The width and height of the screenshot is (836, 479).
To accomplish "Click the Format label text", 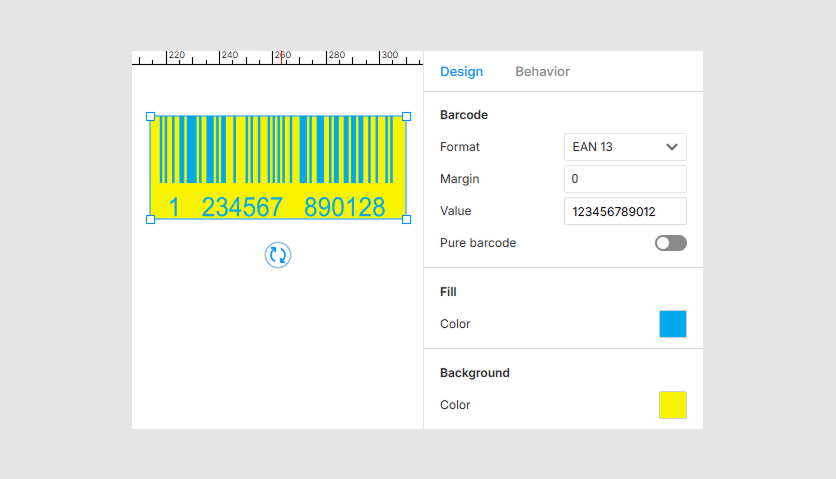I will point(460,147).
